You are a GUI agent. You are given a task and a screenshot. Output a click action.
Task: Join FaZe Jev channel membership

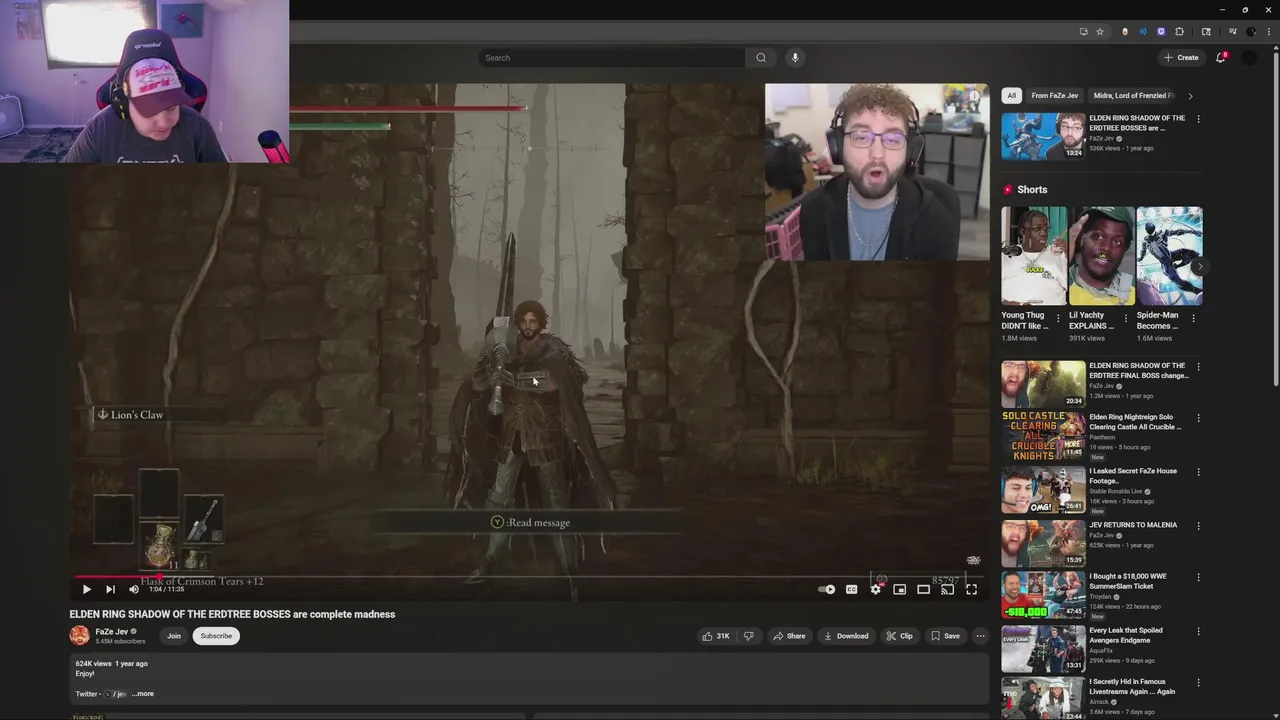(174, 636)
